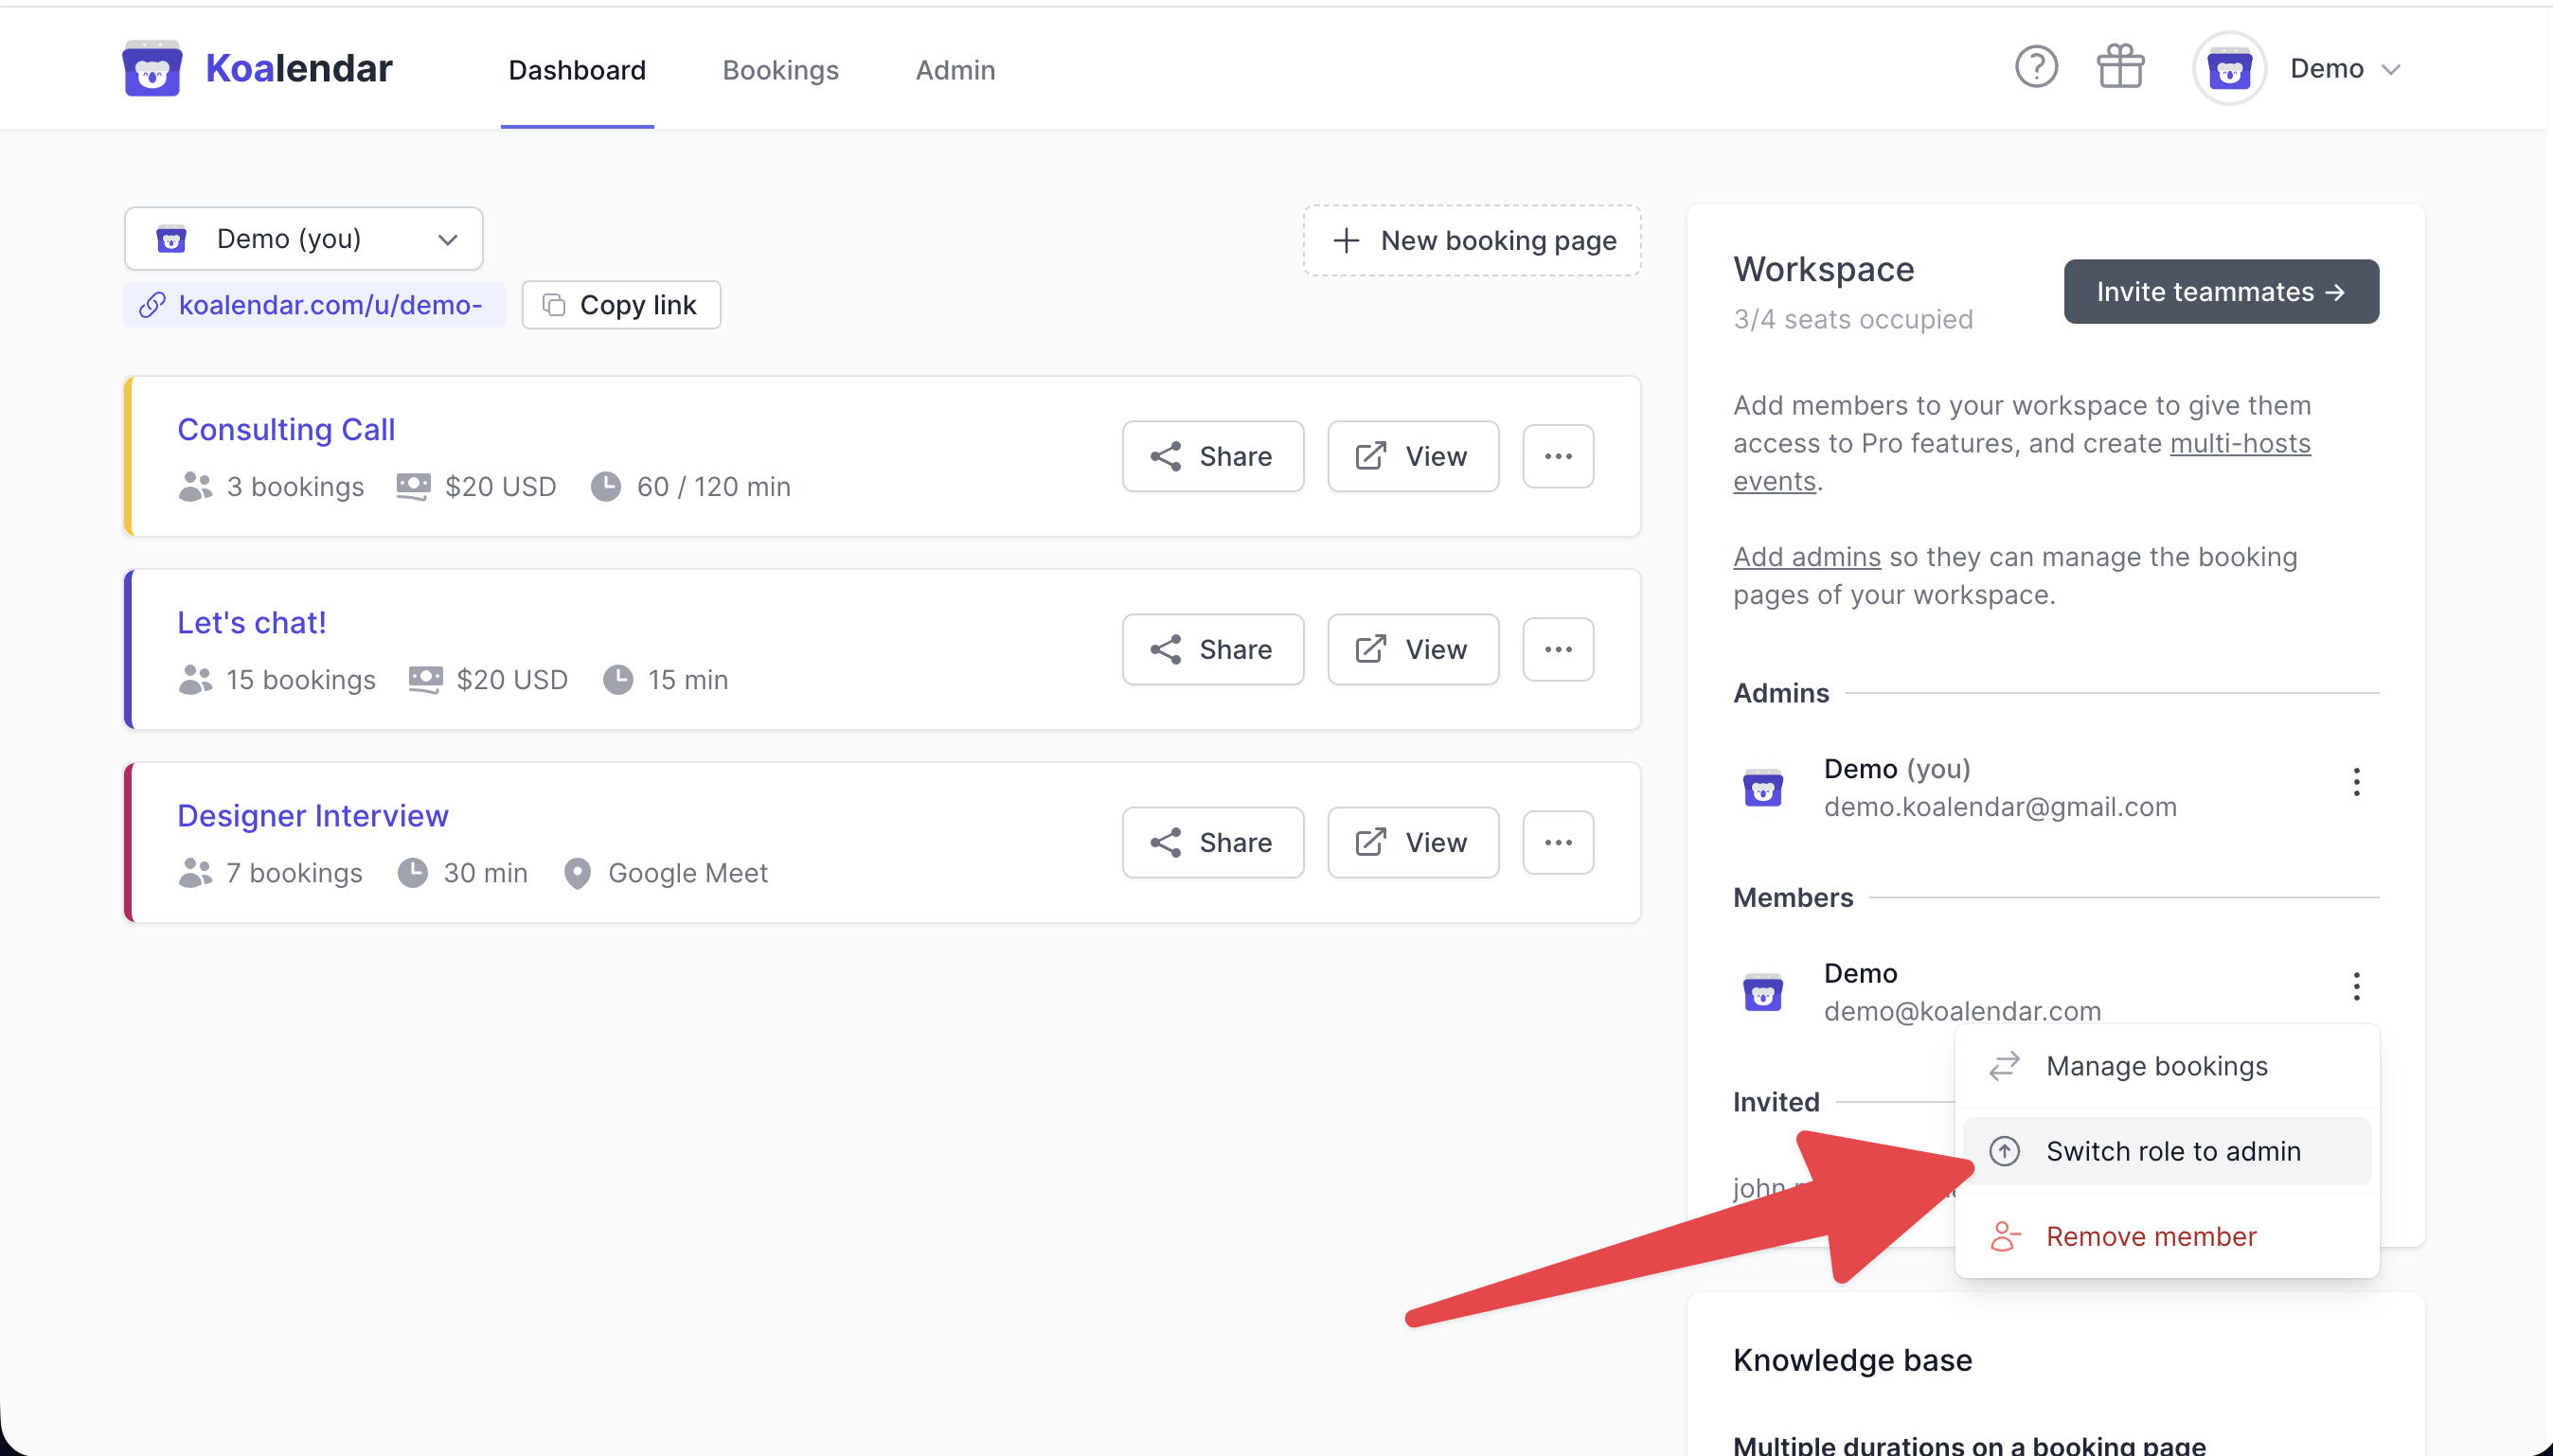This screenshot has width=2553, height=1456.
Task: Click the Invite teammates button
Action: (x=2220, y=292)
